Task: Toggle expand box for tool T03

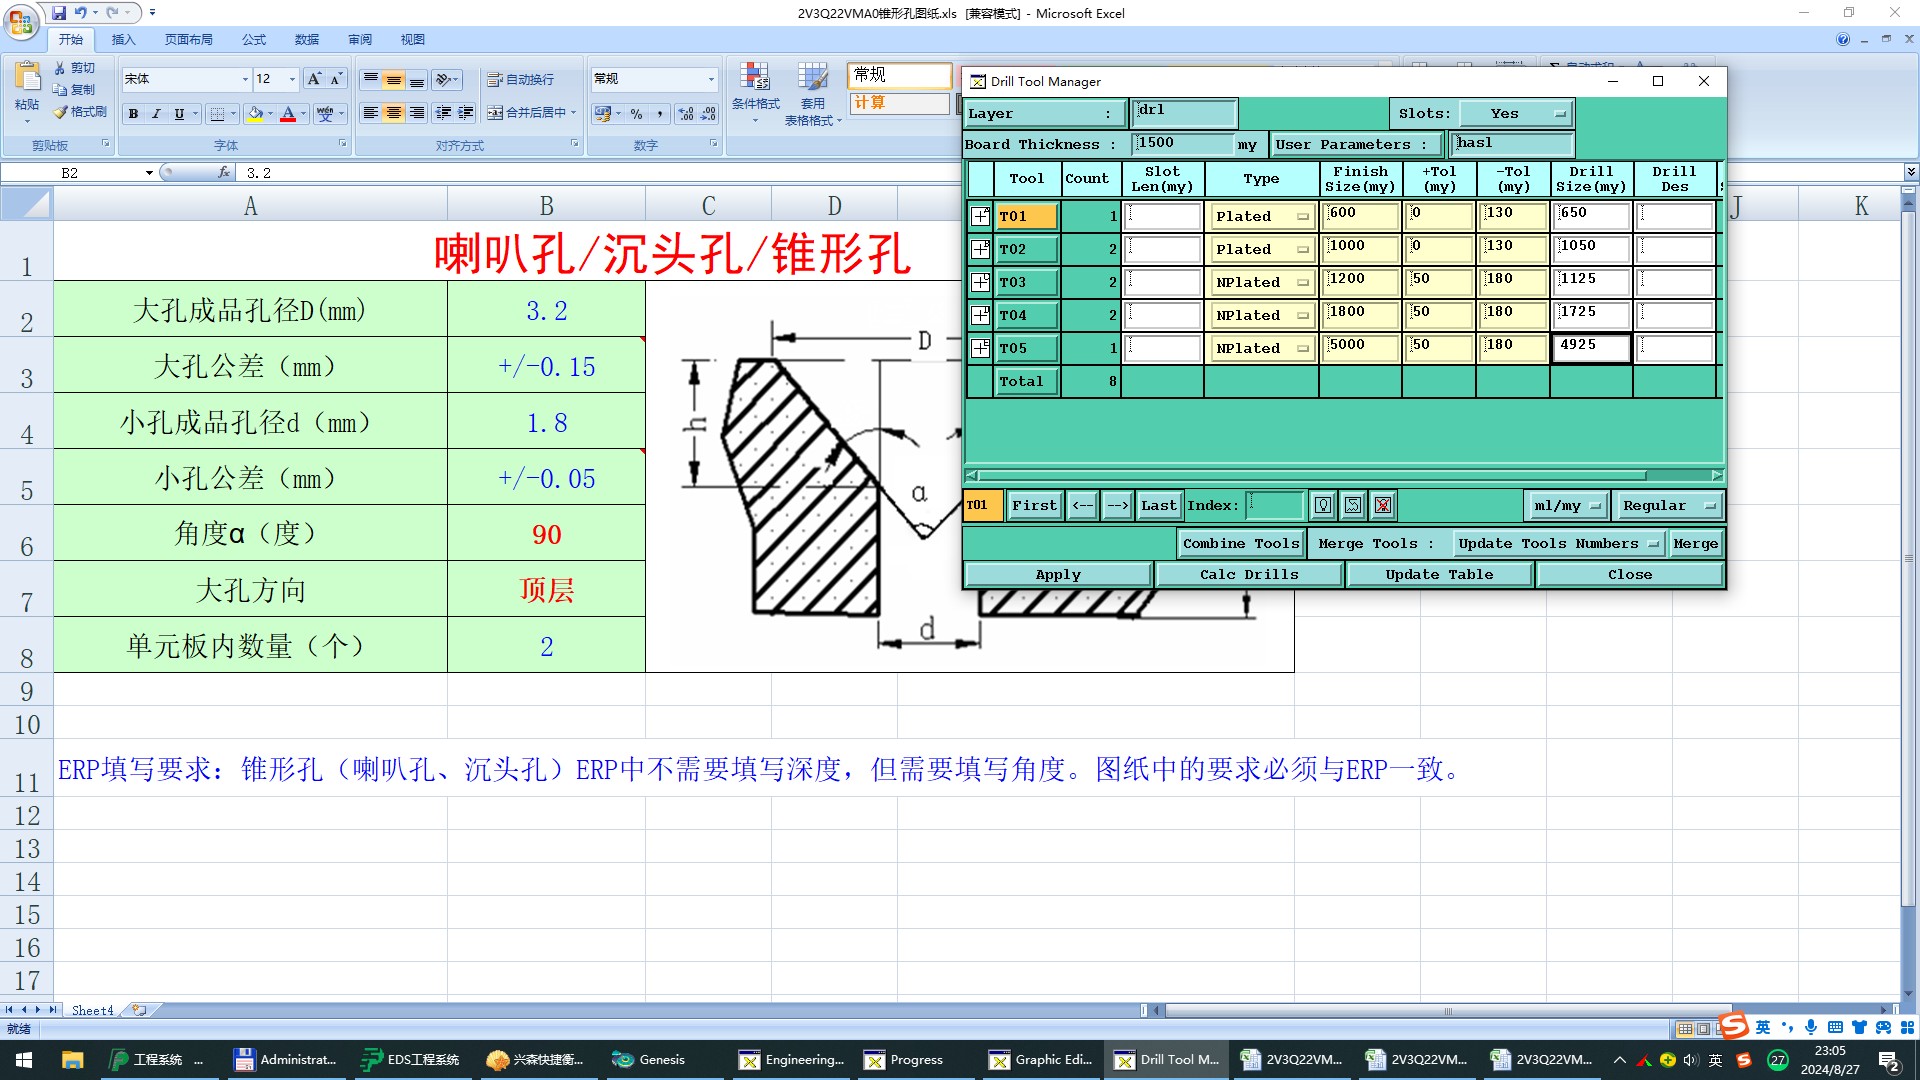Action: click(980, 282)
